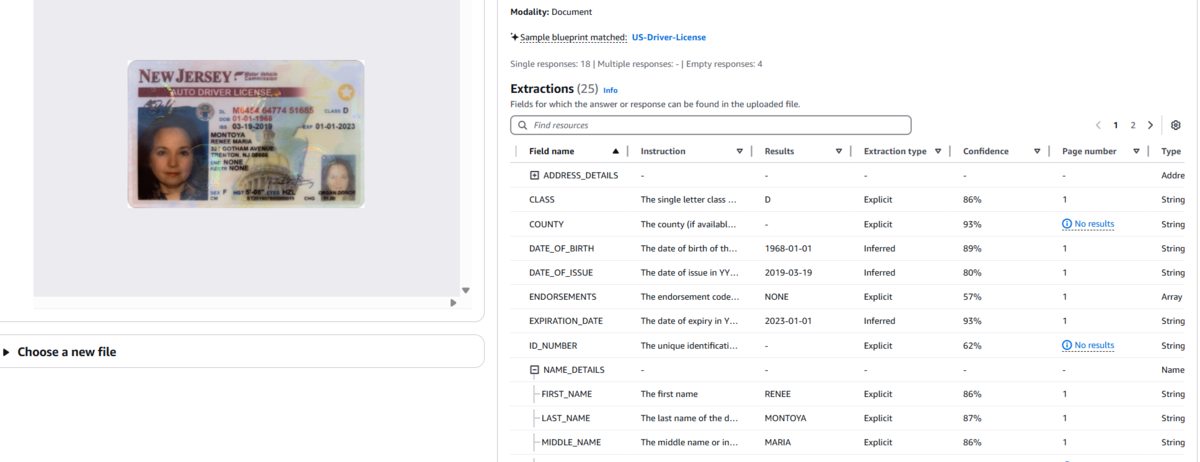Click result value 2023-01-01

pos(788,321)
